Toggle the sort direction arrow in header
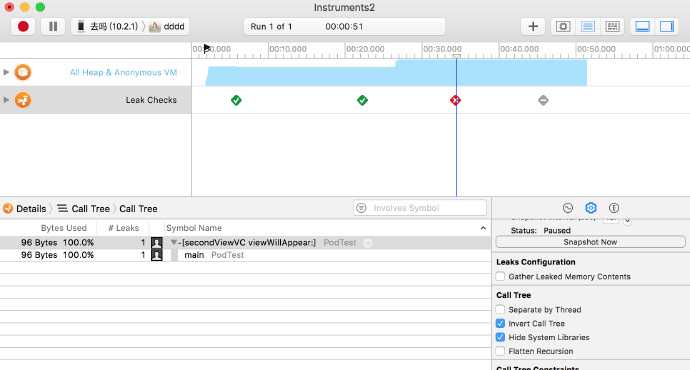The image size is (690, 370). [x=483, y=228]
